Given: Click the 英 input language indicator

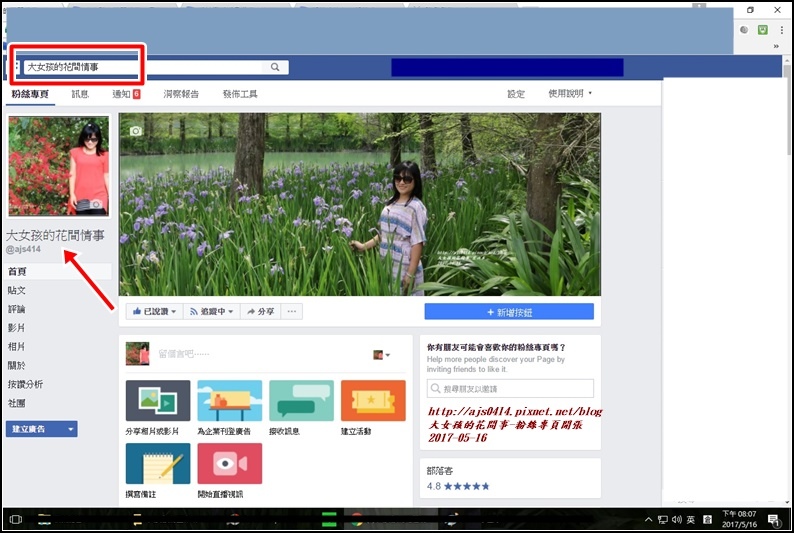Looking at the screenshot, I should 691,519.
